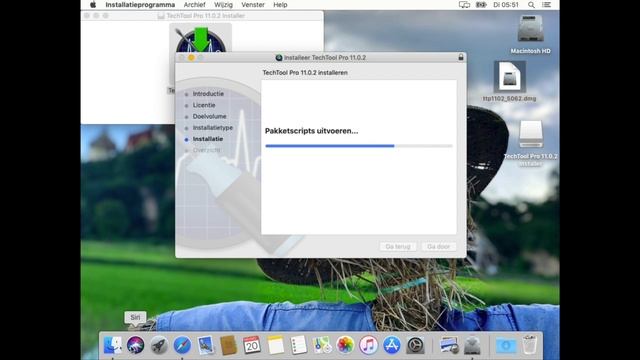Select the Doelvolume step

pos(209,116)
